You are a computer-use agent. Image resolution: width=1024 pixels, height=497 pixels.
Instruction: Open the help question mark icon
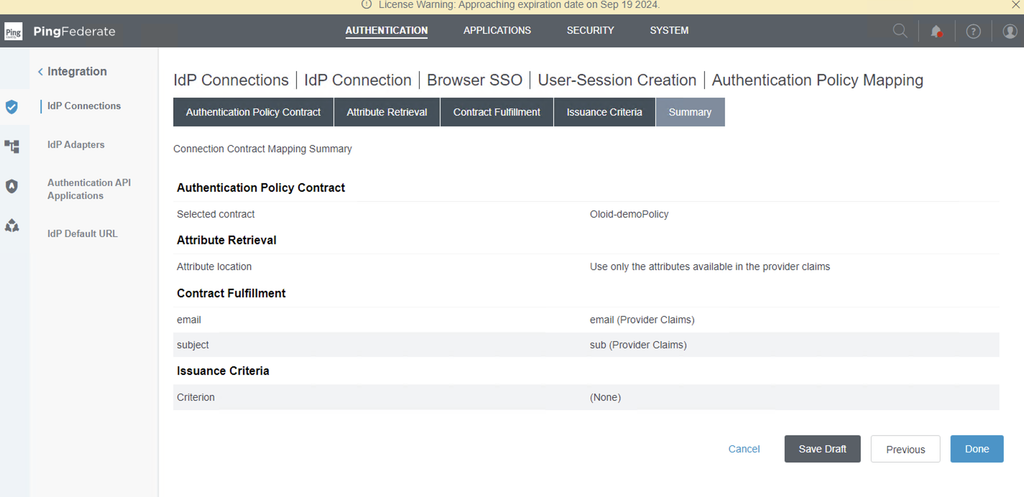click(973, 31)
